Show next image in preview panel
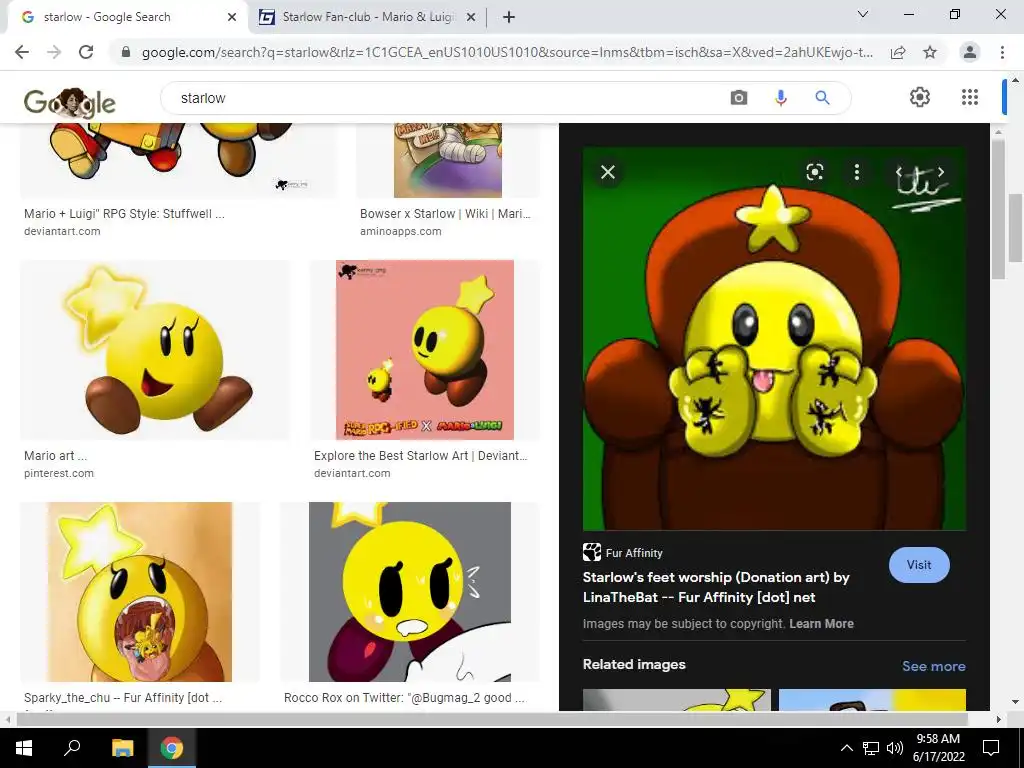The height and width of the screenshot is (768, 1024). point(941,172)
